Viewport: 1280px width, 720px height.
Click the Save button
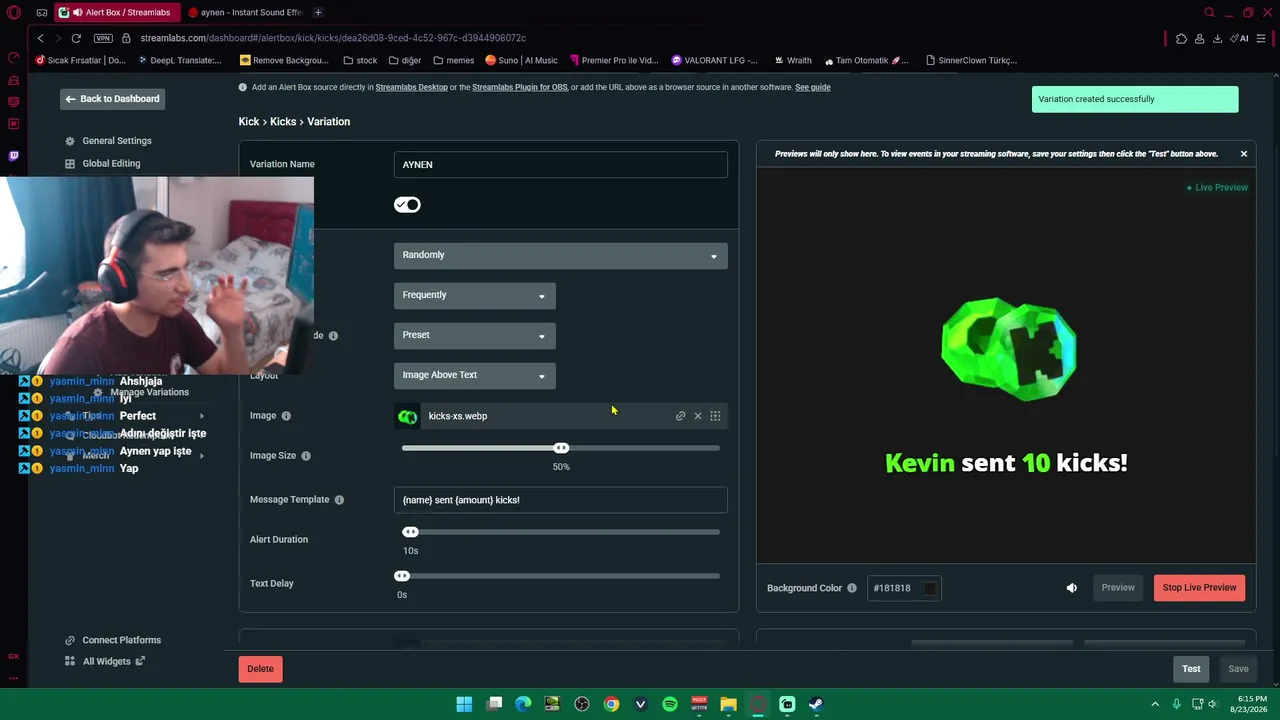[1238, 669]
